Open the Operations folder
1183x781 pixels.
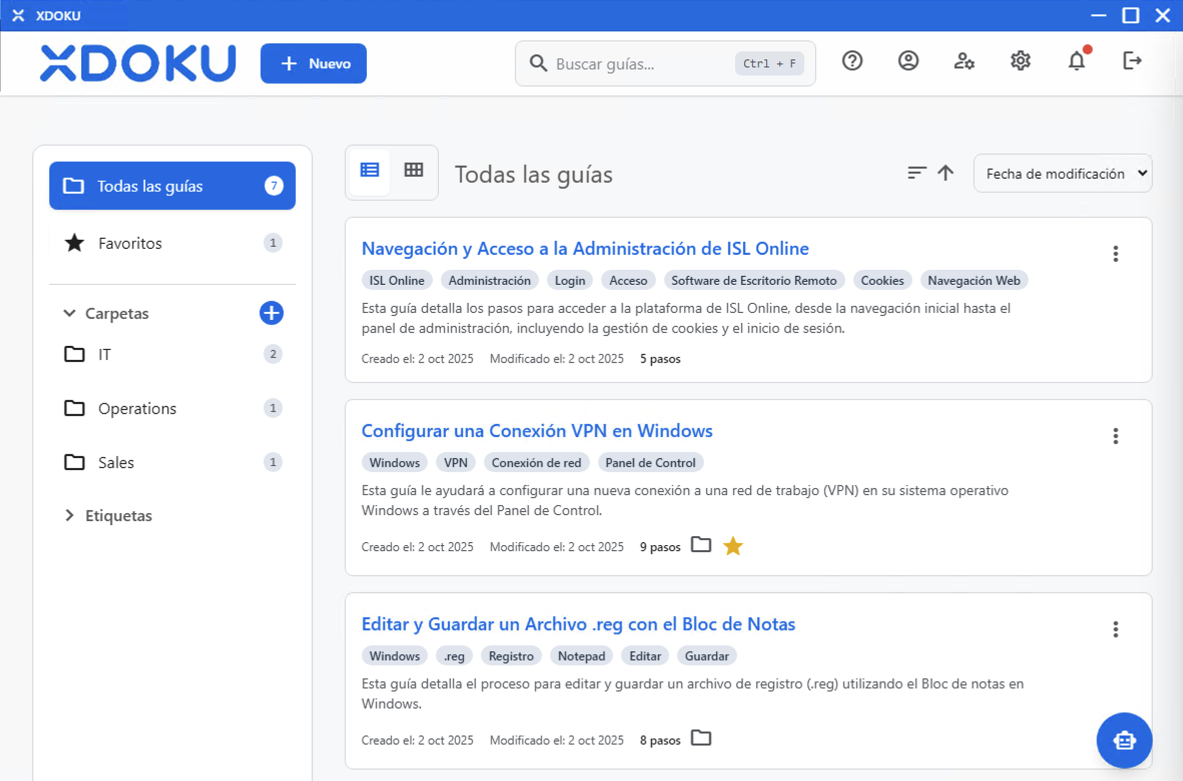pyautogui.click(x=137, y=408)
